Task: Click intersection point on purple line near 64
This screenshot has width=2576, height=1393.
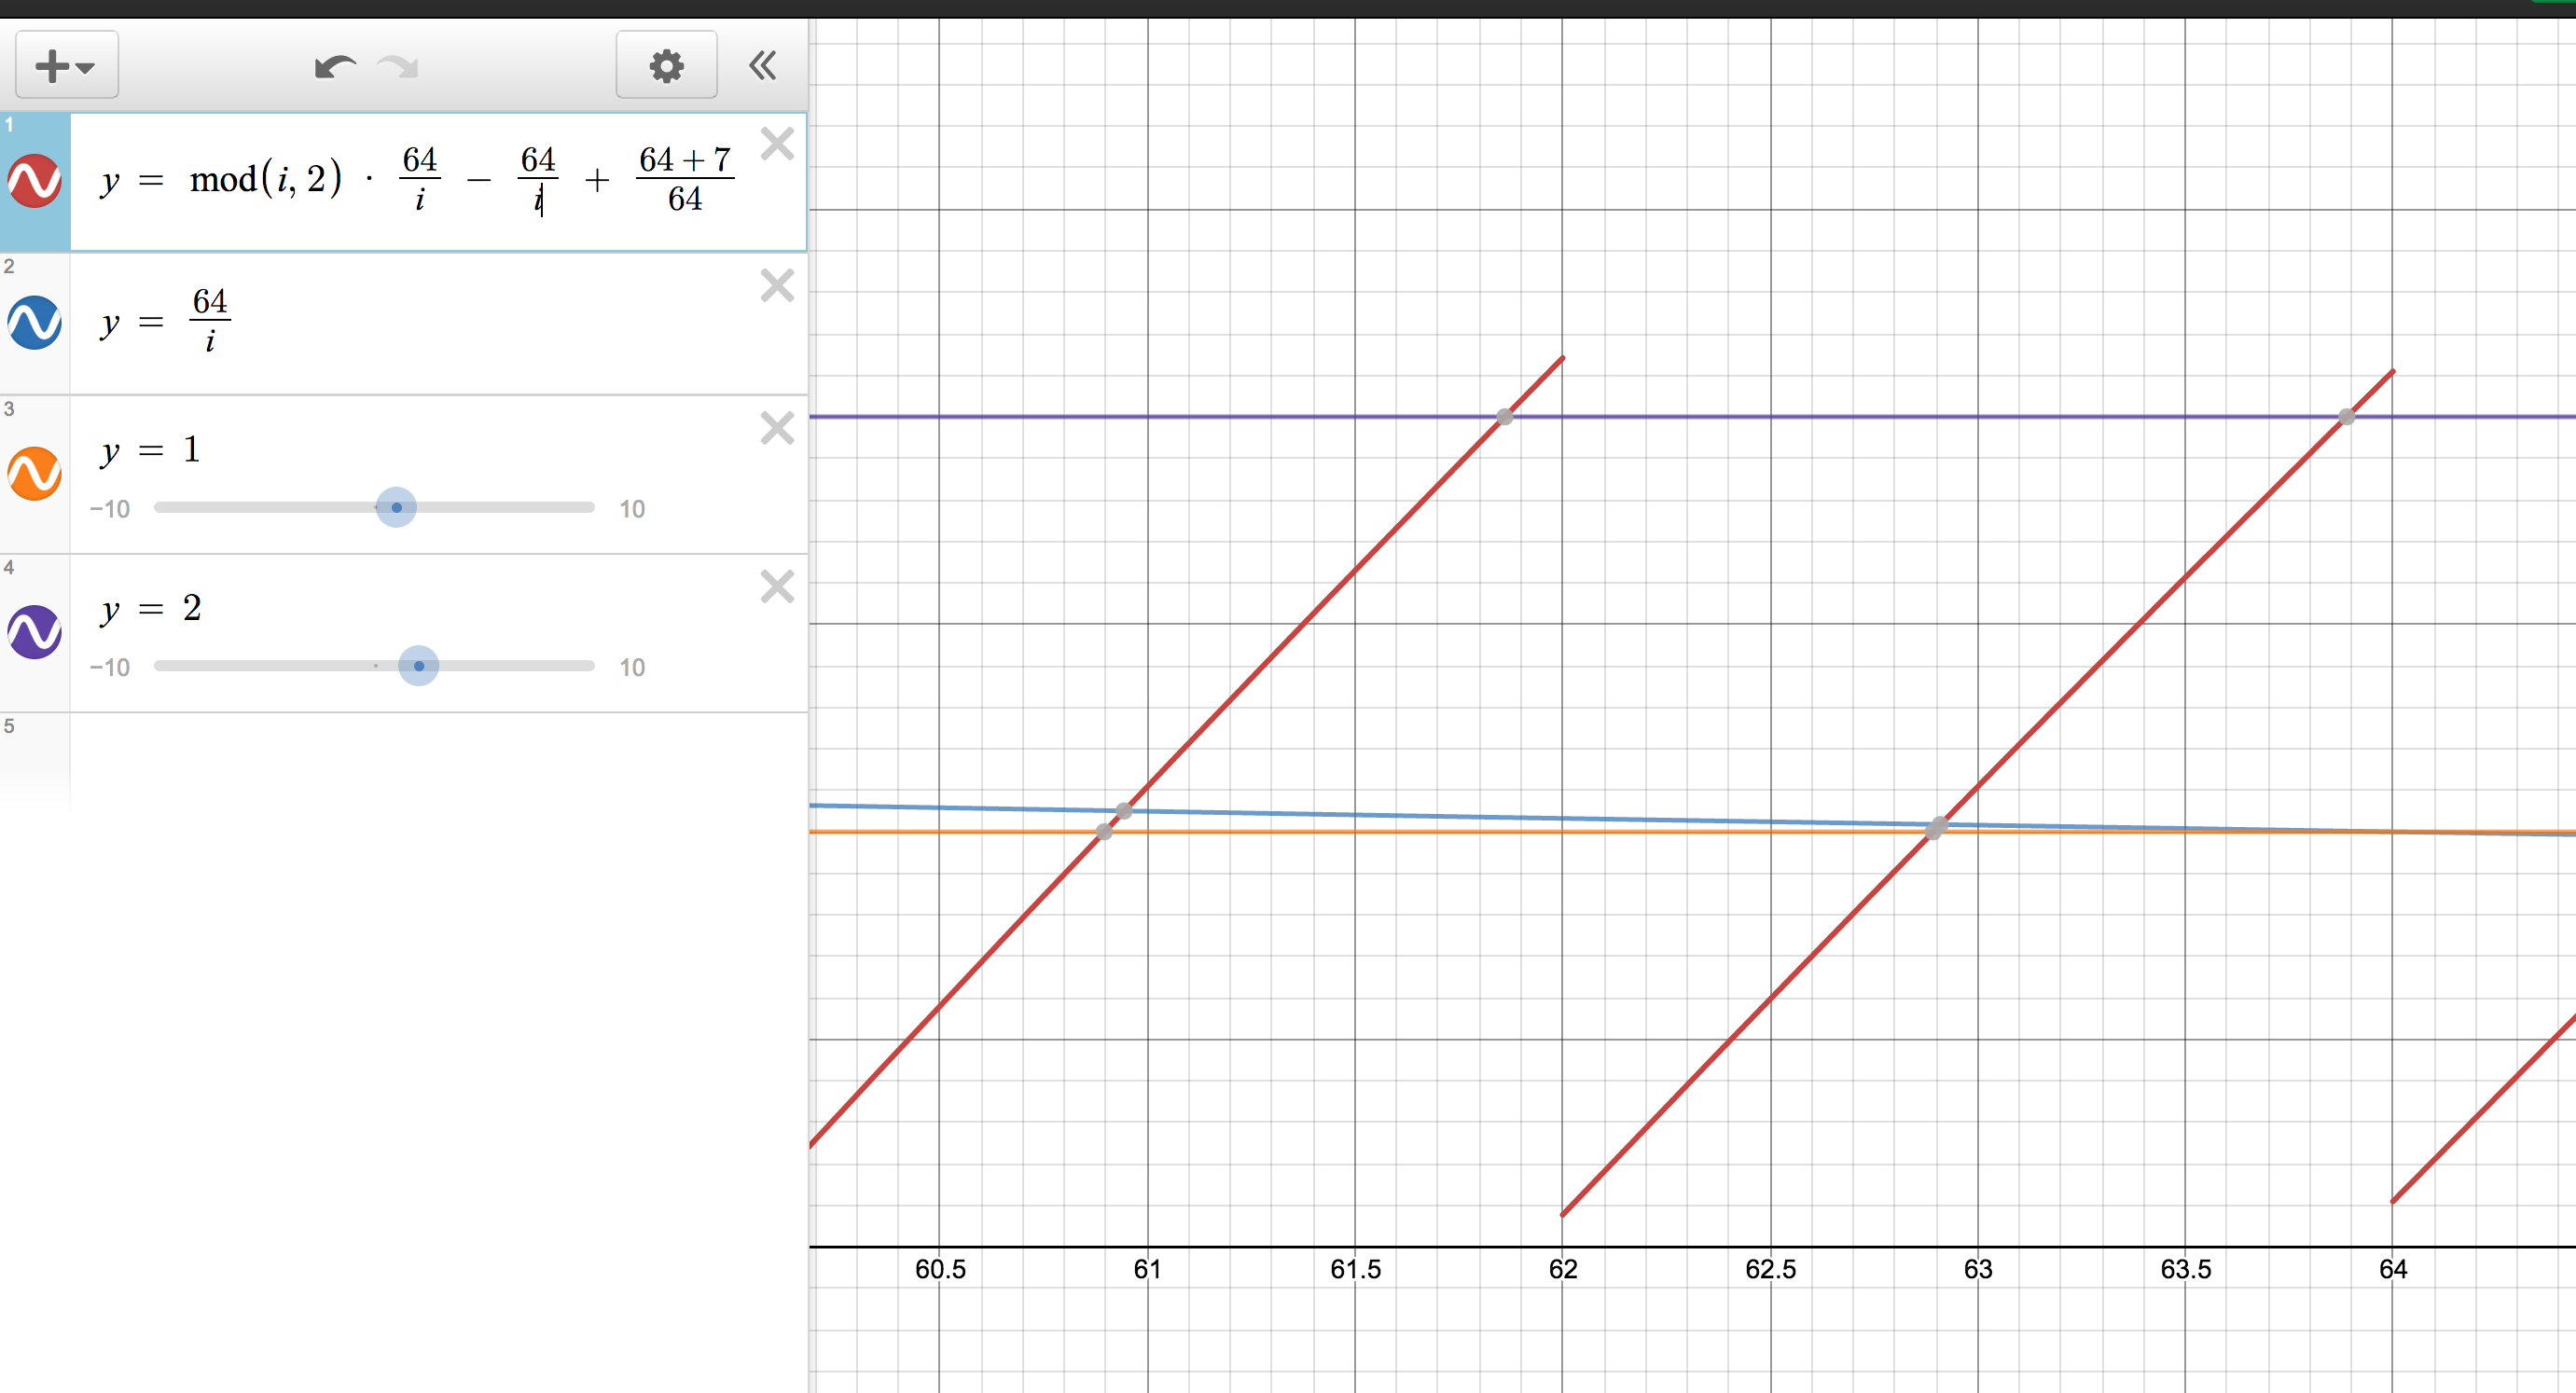Action: point(2346,416)
